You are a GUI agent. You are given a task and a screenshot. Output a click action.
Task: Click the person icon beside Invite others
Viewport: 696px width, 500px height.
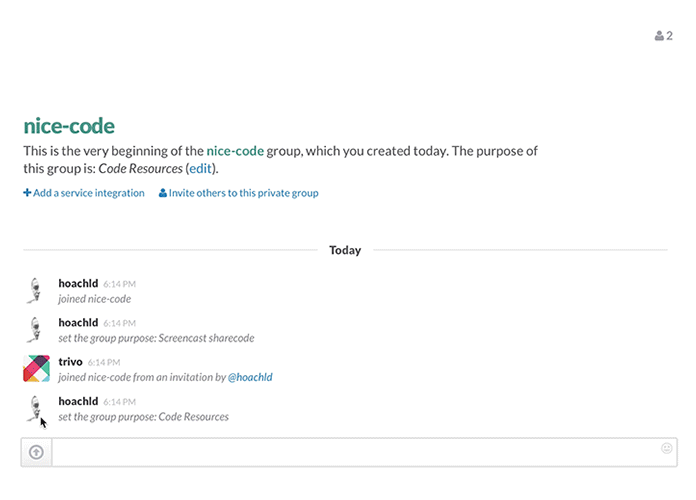point(163,193)
